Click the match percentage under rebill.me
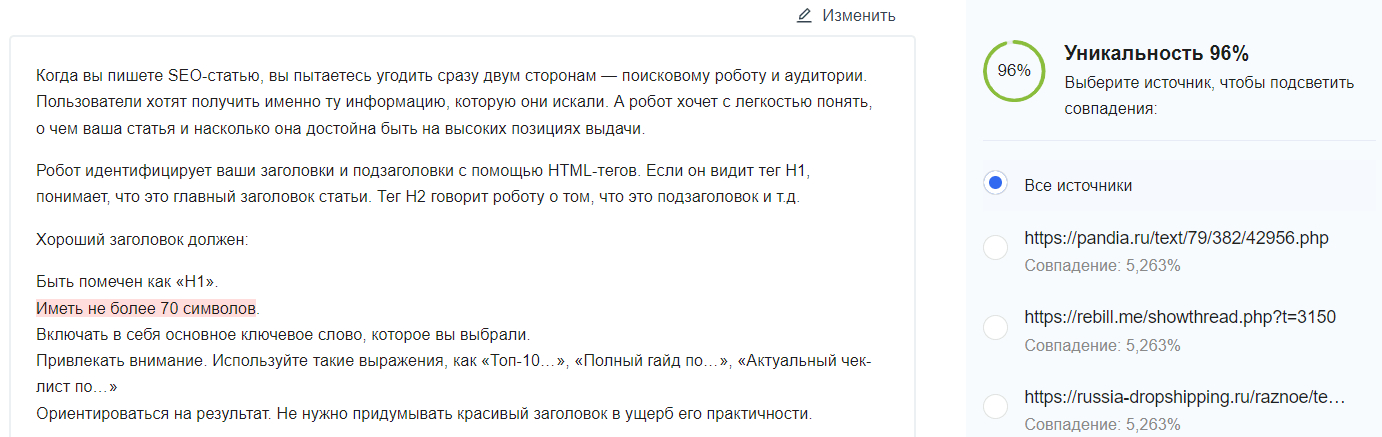This screenshot has height=437, width=1382. 1102,345
